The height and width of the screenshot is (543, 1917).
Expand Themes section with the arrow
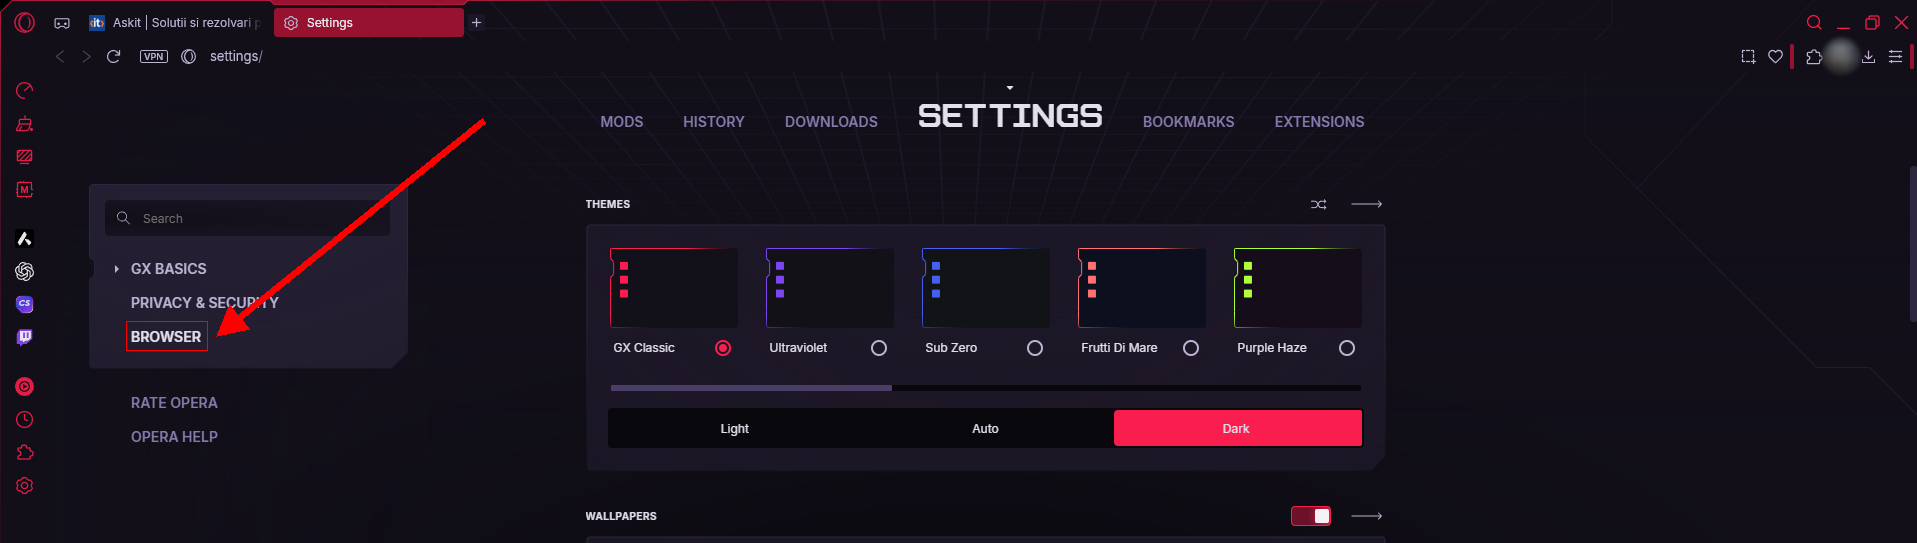1366,204
